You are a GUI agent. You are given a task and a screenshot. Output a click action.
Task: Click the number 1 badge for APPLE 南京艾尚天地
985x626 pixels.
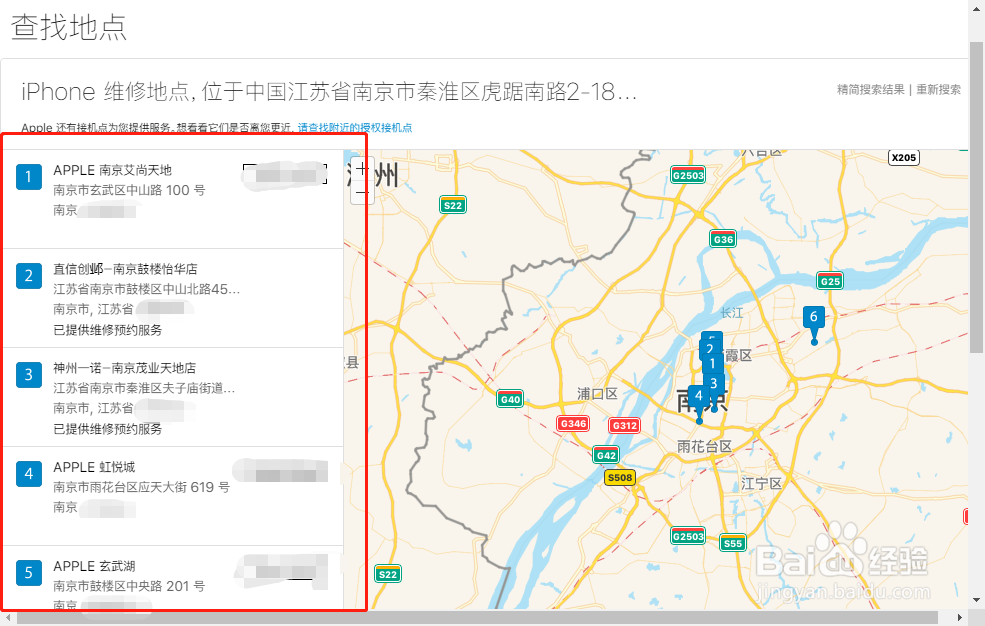[x=29, y=177]
